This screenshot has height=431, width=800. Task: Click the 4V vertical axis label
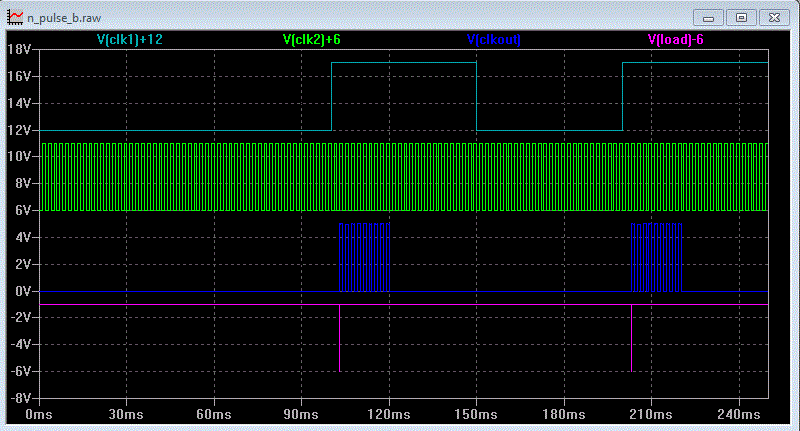[23, 238]
